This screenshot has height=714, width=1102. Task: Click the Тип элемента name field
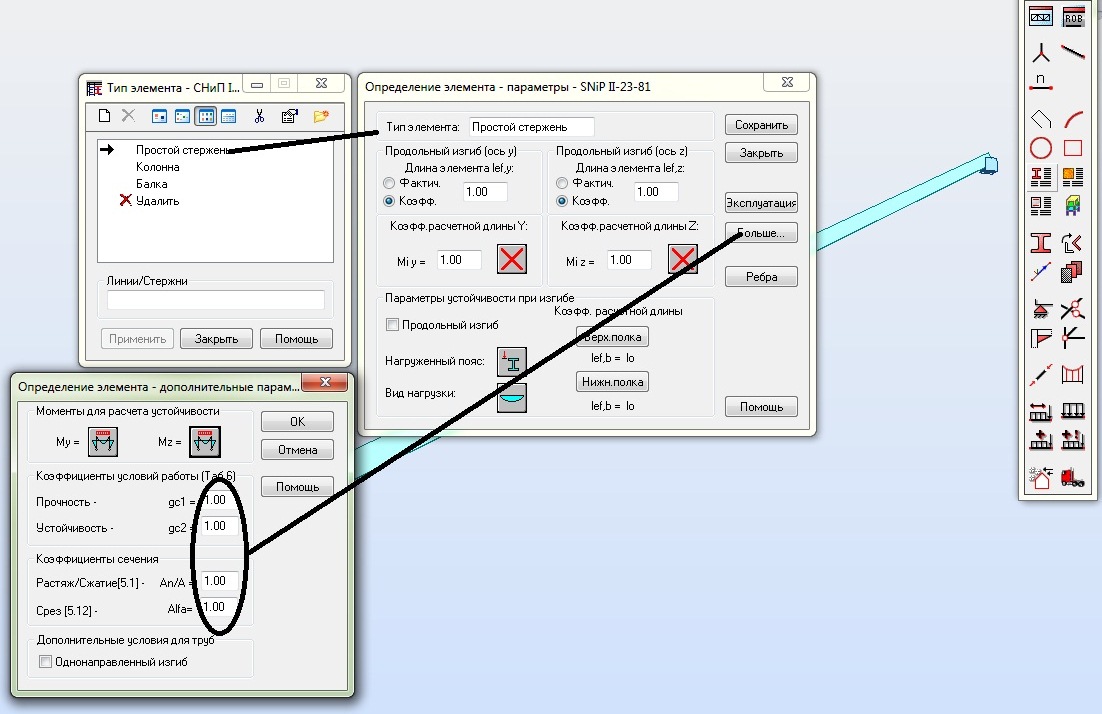point(531,127)
